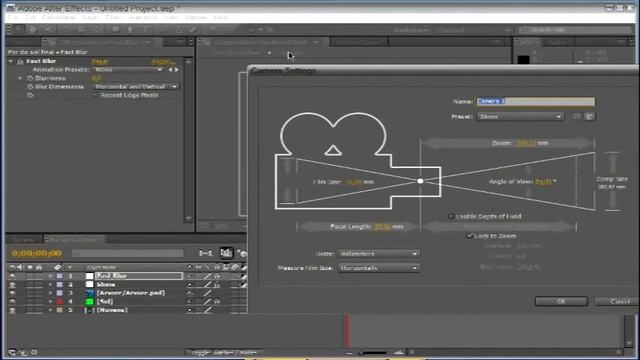Click Reset link for Fast Blur
This screenshot has width=640, height=360.
coord(100,62)
